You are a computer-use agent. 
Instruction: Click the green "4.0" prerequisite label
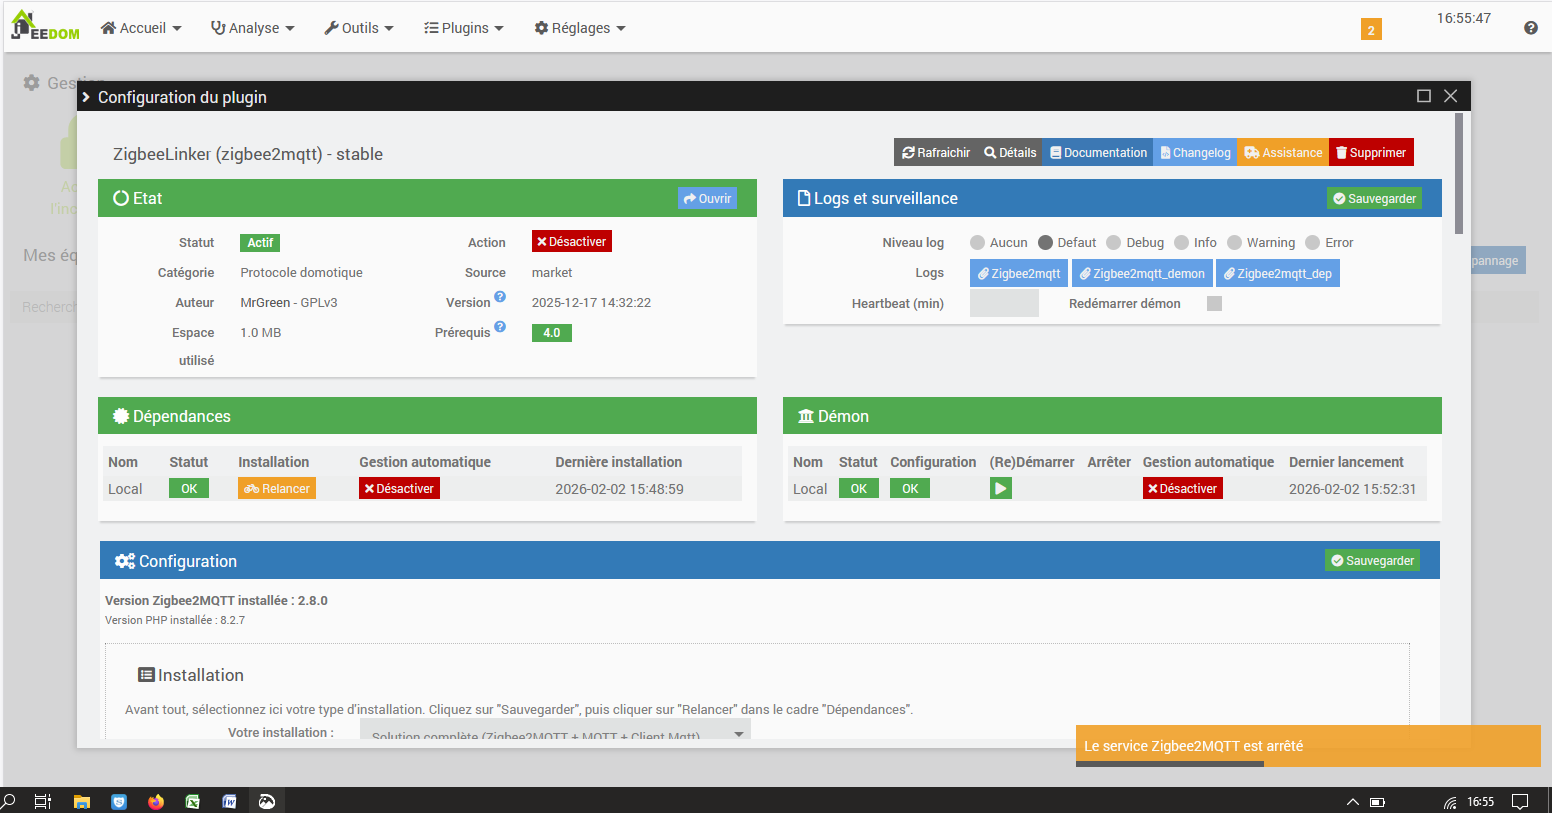tap(552, 333)
